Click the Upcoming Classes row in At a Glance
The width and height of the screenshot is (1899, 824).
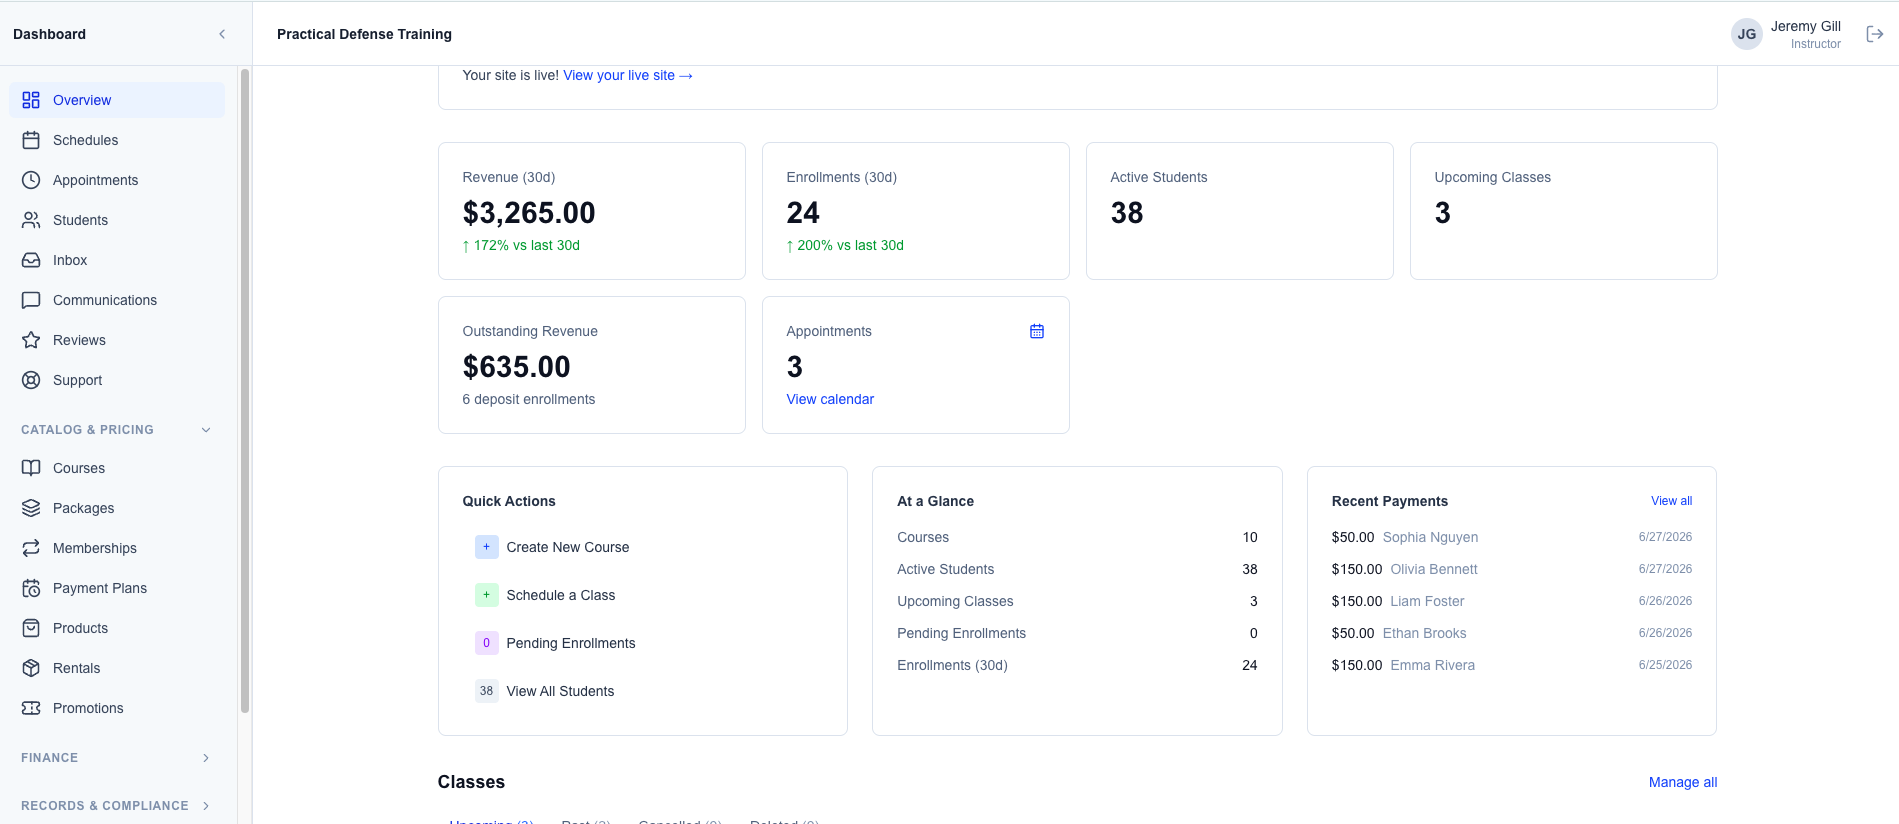1077,601
